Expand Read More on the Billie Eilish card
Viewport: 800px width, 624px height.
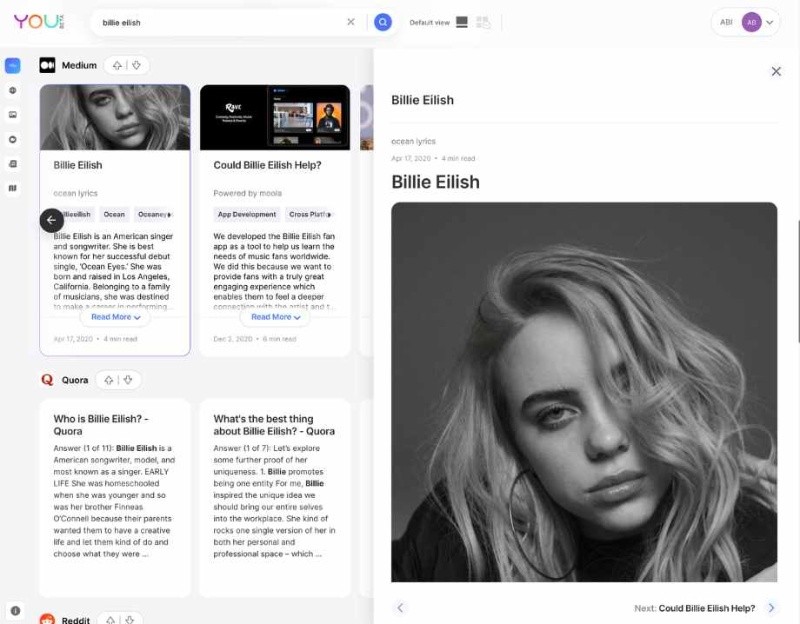coord(115,317)
